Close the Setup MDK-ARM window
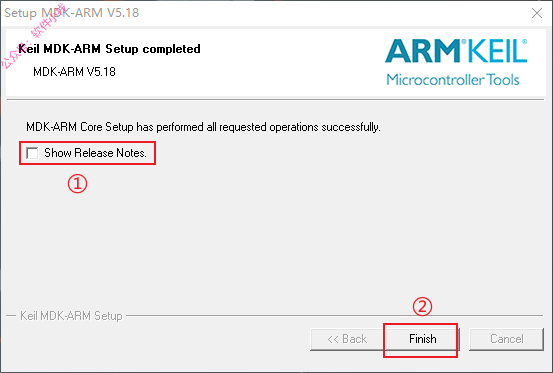553x373 pixels. pyautogui.click(x=537, y=13)
